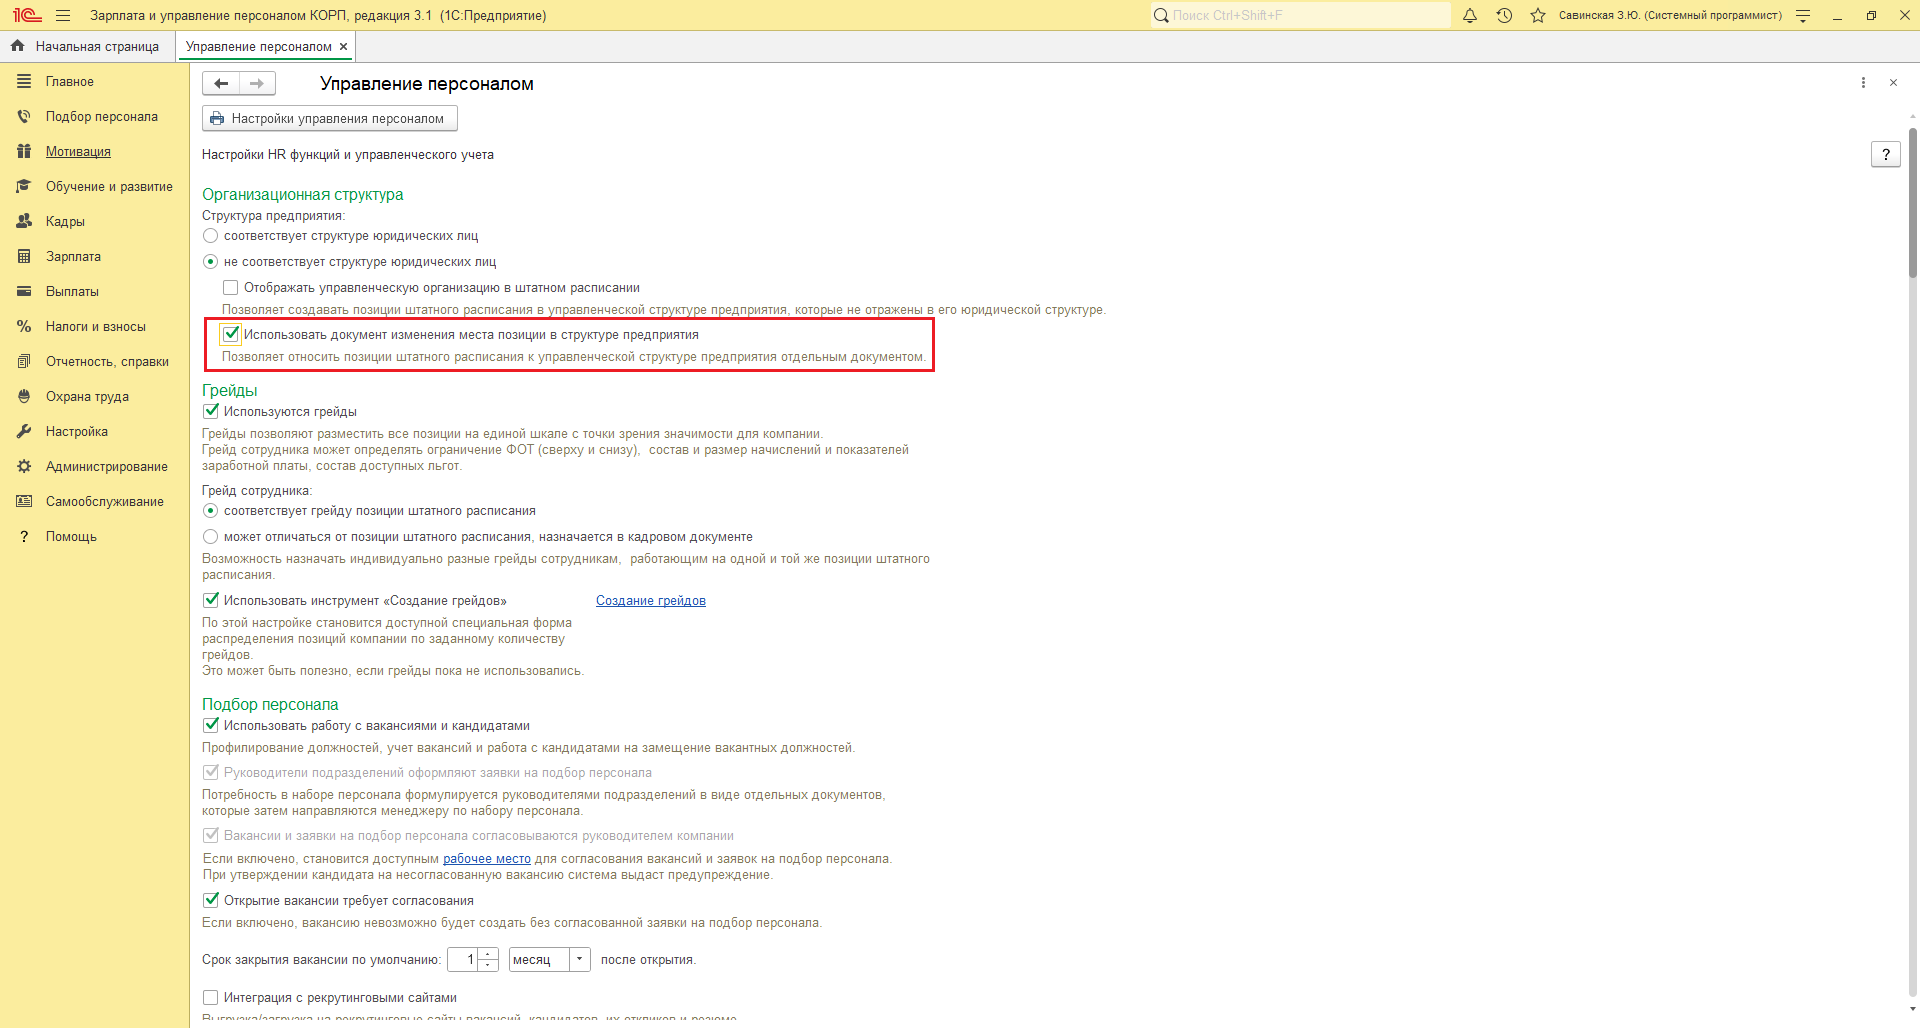The height and width of the screenshot is (1028, 1920).
Task: Click the Мотивация gift icon
Action: pyautogui.click(x=24, y=151)
